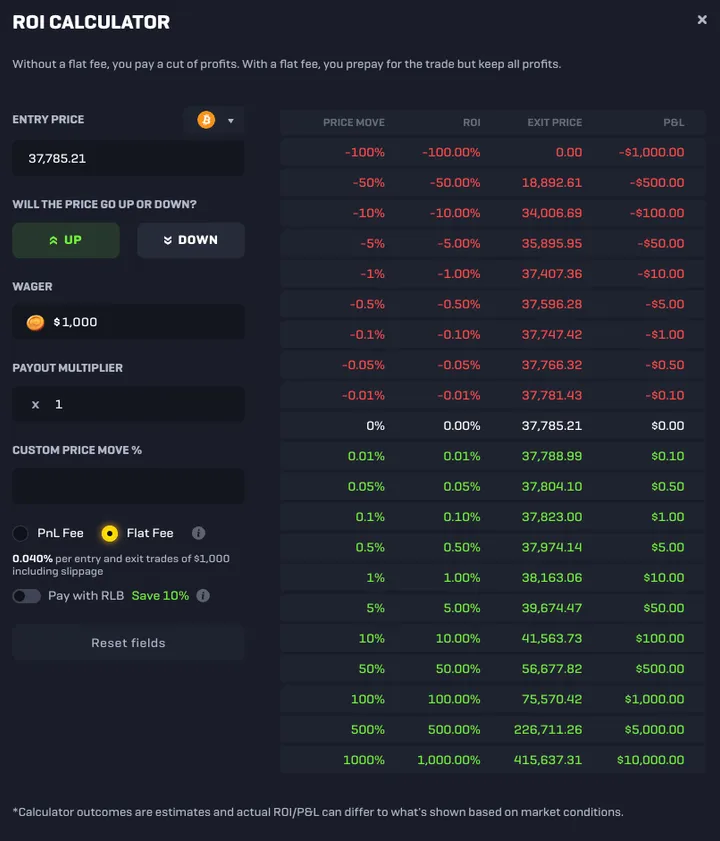Click the info icon beside Save 10%
The image size is (720, 841).
(x=203, y=596)
